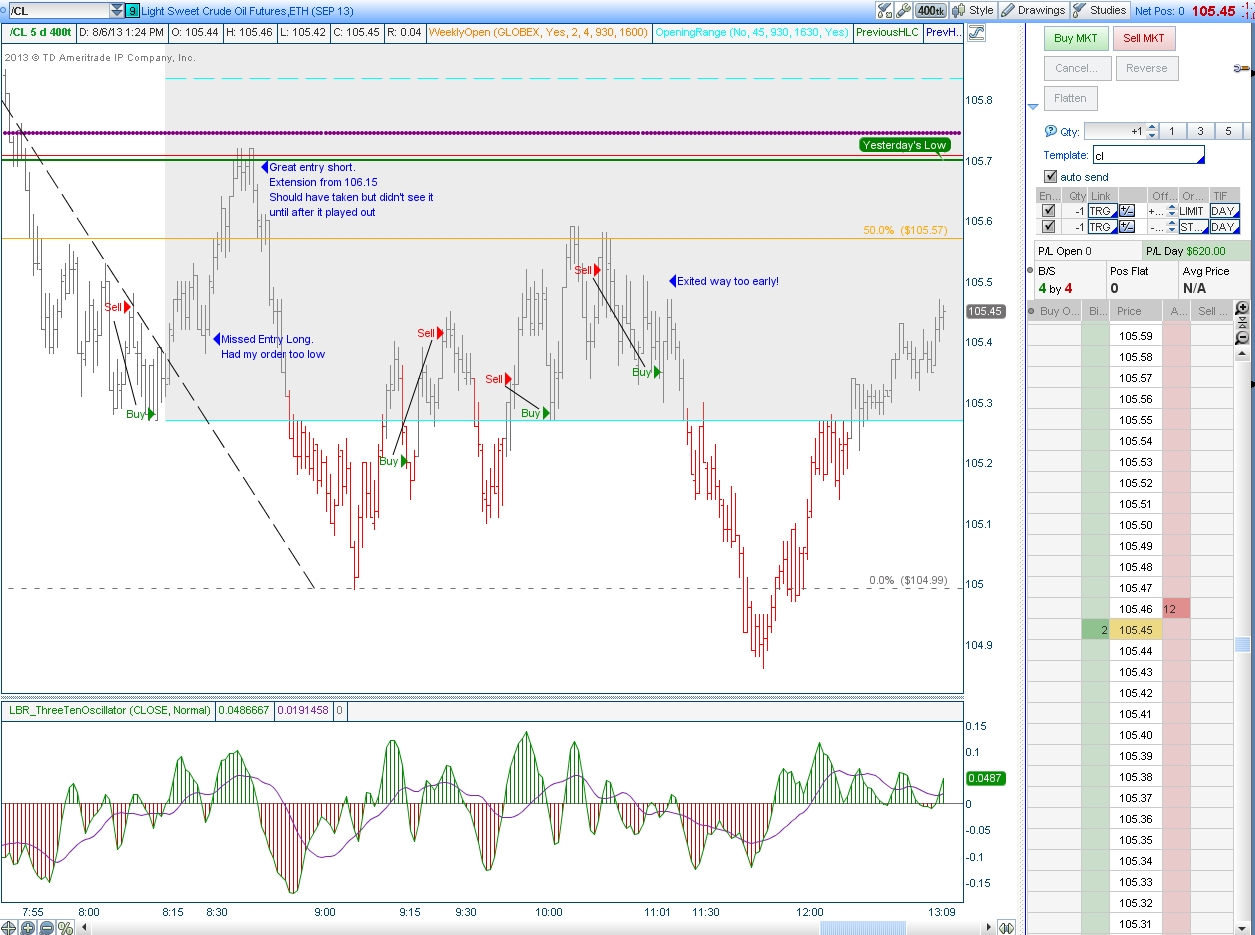Click the Qty help question icon
Image resolution: width=1255 pixels, height=935 pixels.
point(1050,131)
